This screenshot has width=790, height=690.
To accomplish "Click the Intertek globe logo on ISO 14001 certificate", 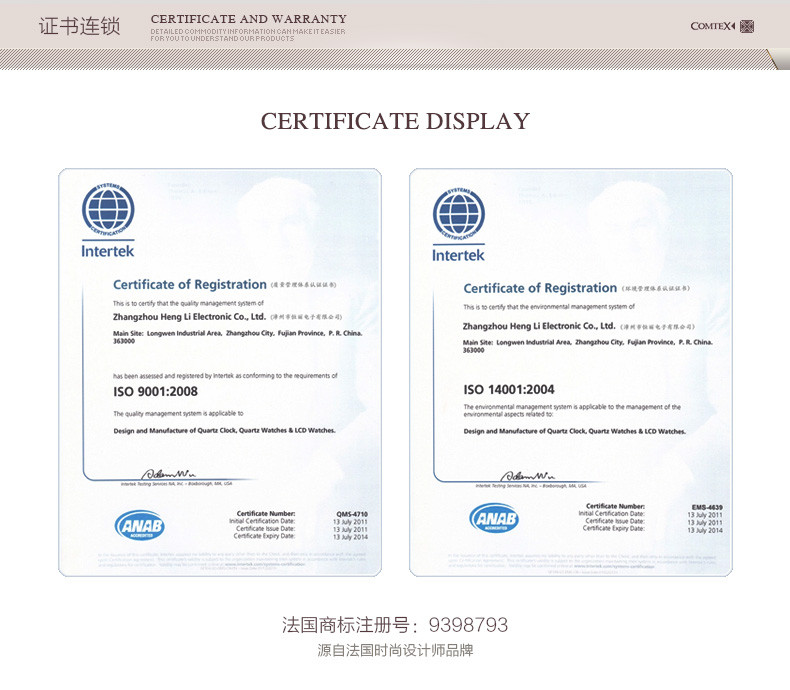I will coord(458,215).
